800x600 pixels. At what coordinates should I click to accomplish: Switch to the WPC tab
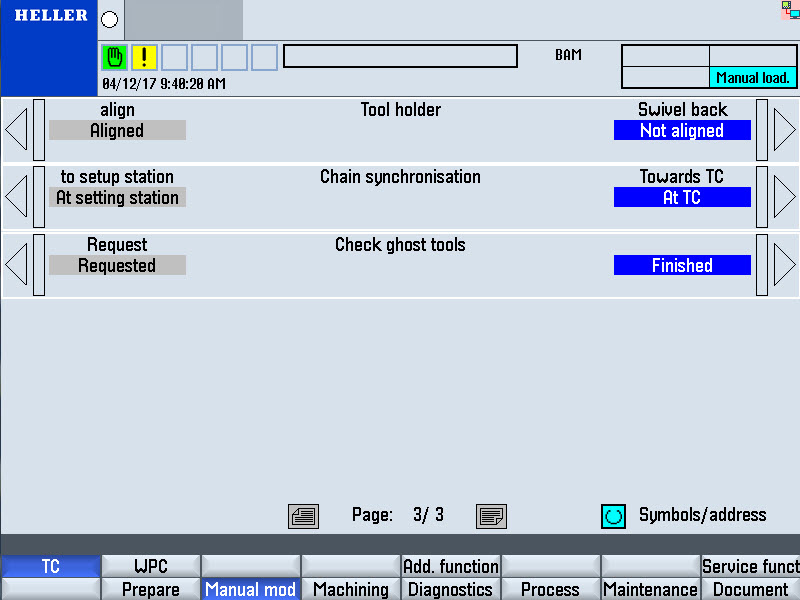point(150,567)
